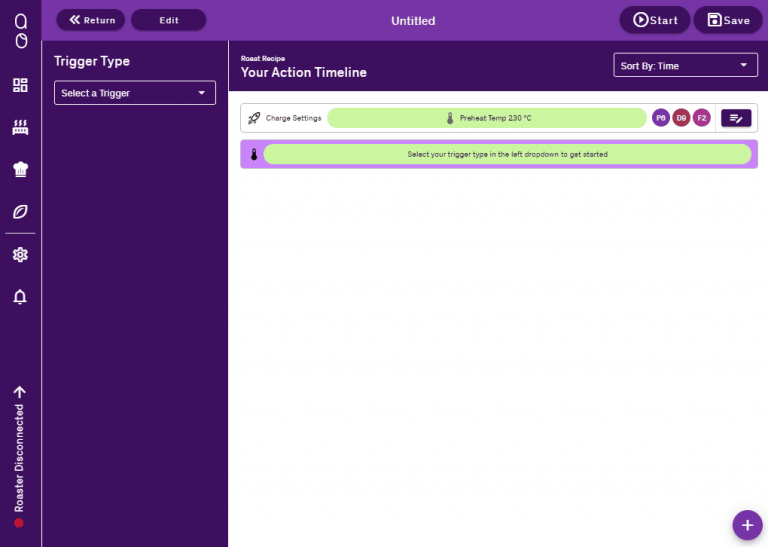Click the P6 power badge
The height and width of the screenshot is (547, 768).
point(661,118)
